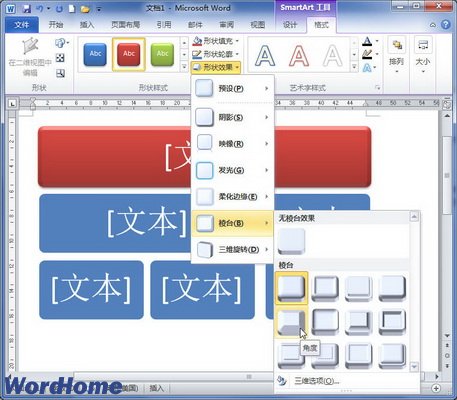Choose the 无棱台效果 no-bevel thumbnail
Image resolution: width=457 pixels, height=400 pixels.
click(x=291, y=241)
